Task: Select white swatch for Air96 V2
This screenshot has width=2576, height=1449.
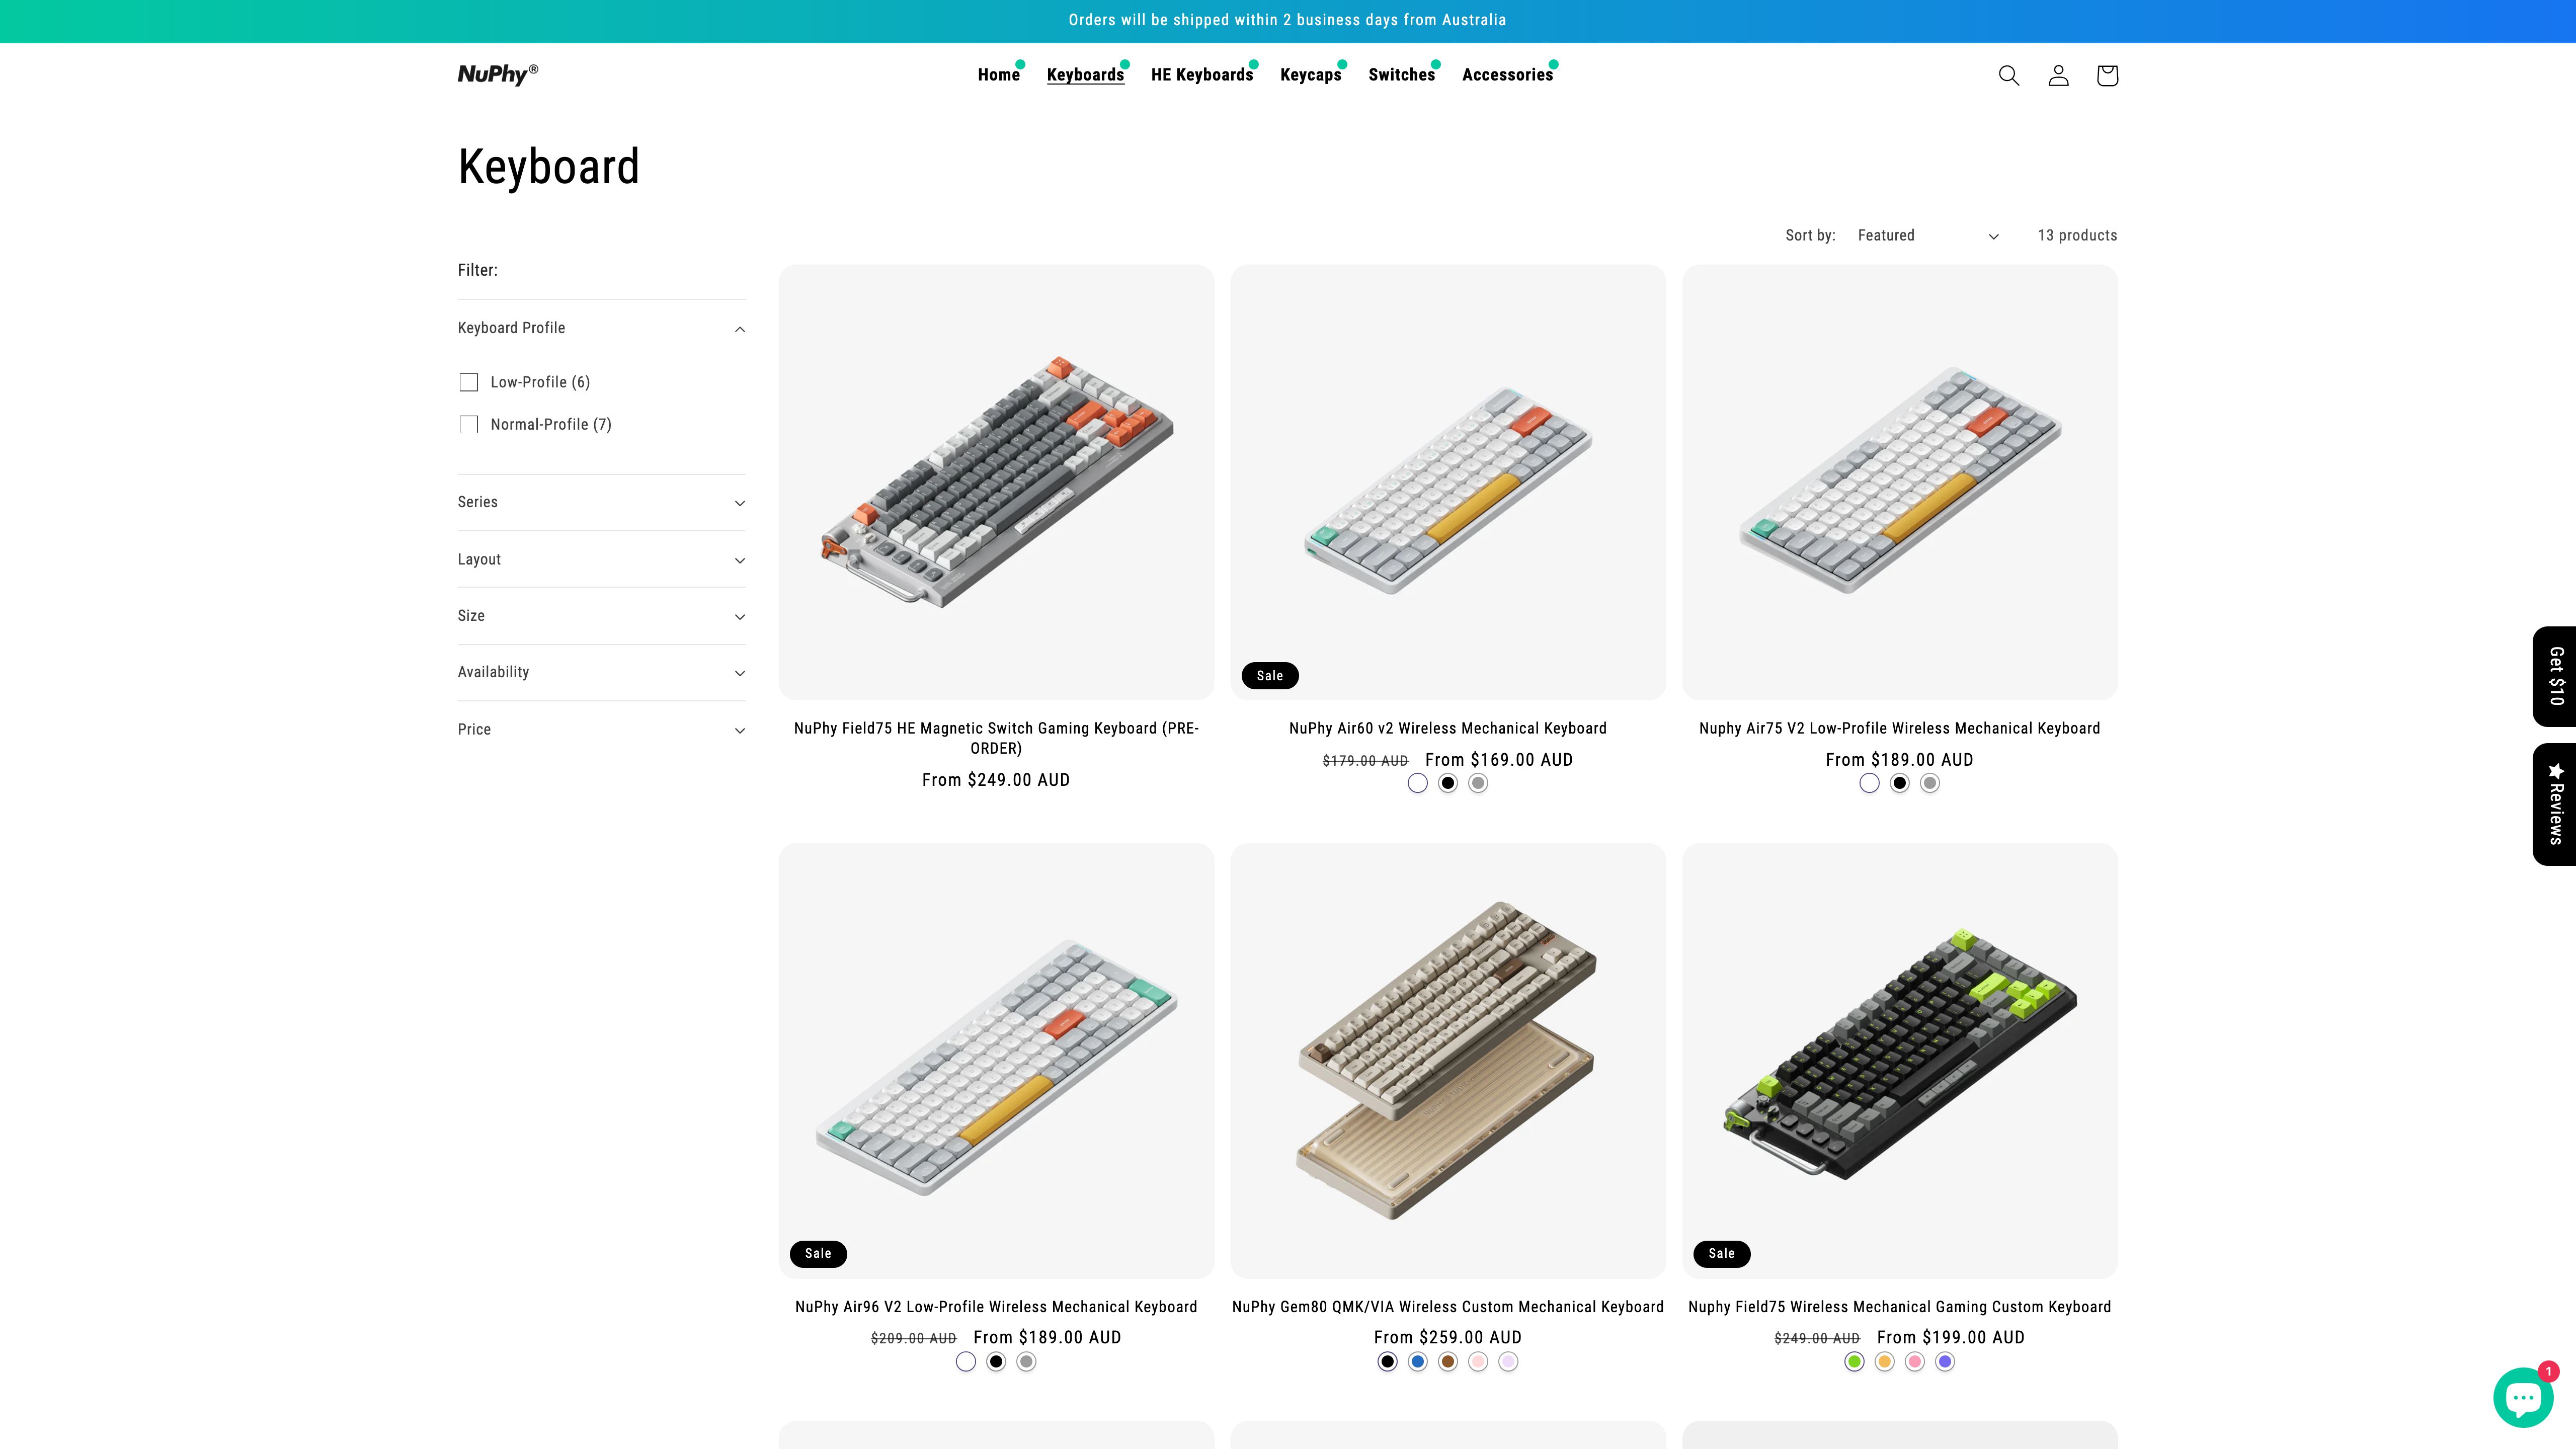Action: [965, 1361]
